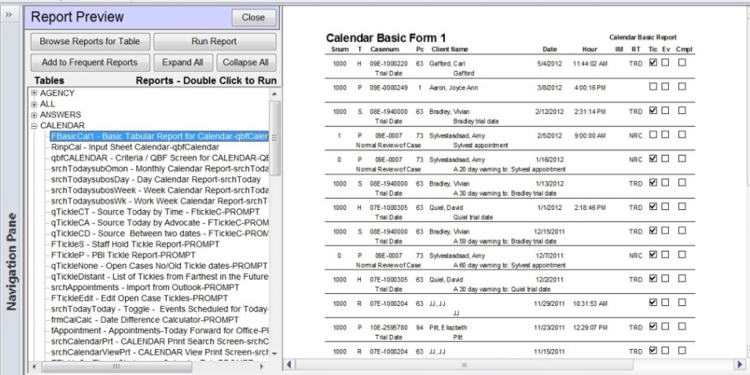
Task: Run the selected report
Action: click(x=214, y=42)
